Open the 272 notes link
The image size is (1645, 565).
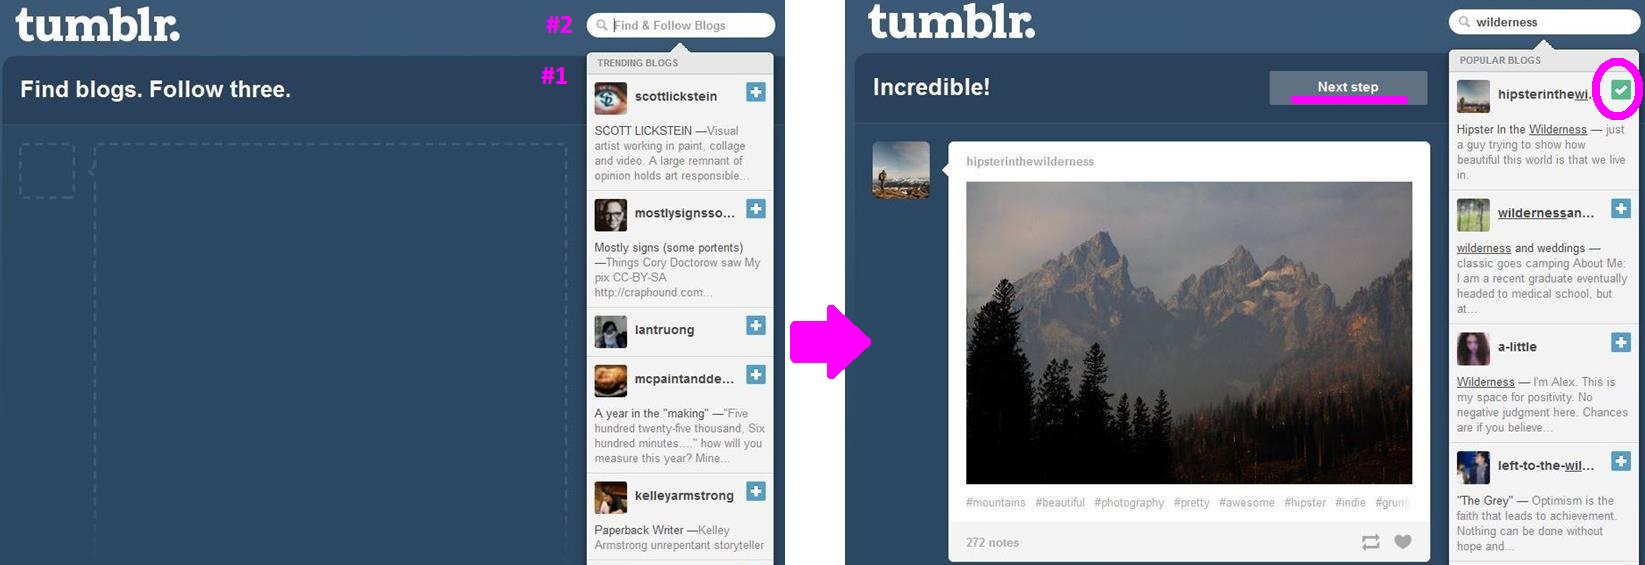[992, 543]
